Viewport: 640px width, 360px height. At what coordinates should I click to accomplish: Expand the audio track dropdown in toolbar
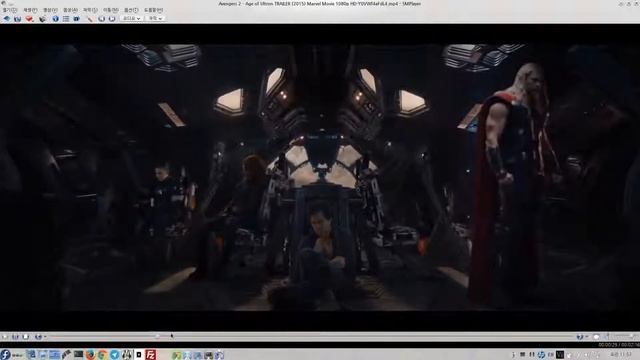(131, 19)
